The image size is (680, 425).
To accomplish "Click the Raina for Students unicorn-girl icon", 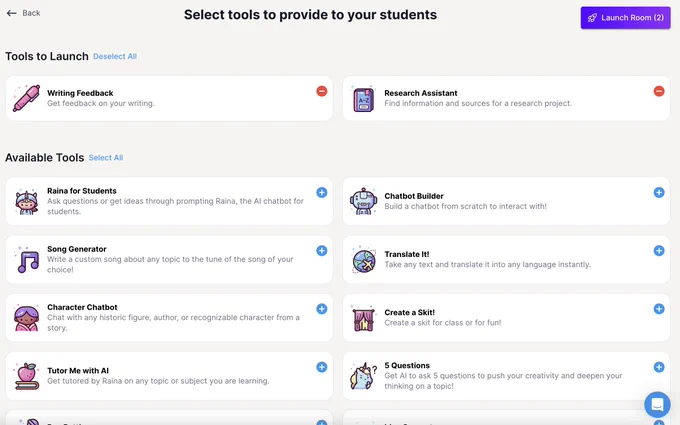I will (x=26, y=201).
